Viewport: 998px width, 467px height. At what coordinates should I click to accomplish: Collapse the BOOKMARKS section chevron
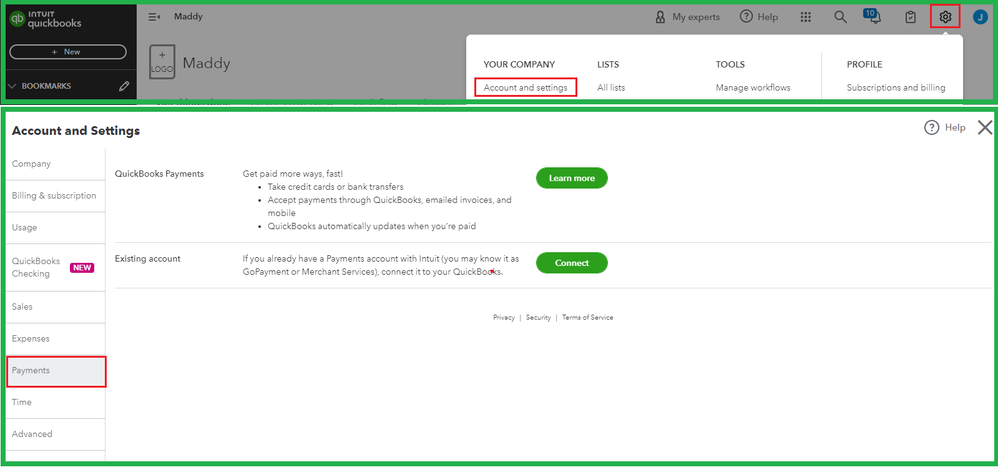click(11, 86)
